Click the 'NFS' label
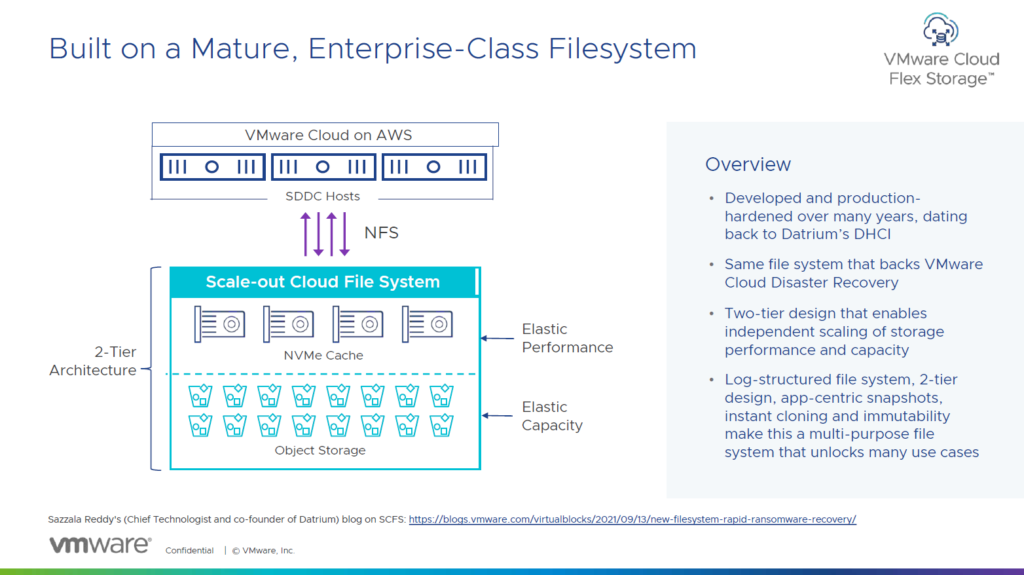The width and height of the screenshot is (1024, 575). (x=381, y=233)
